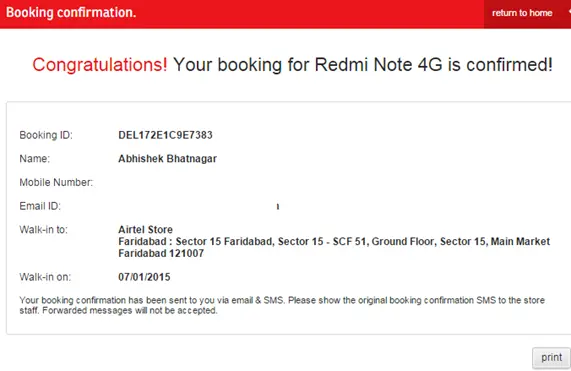Click the return to home link

click(x=522, y=13)
